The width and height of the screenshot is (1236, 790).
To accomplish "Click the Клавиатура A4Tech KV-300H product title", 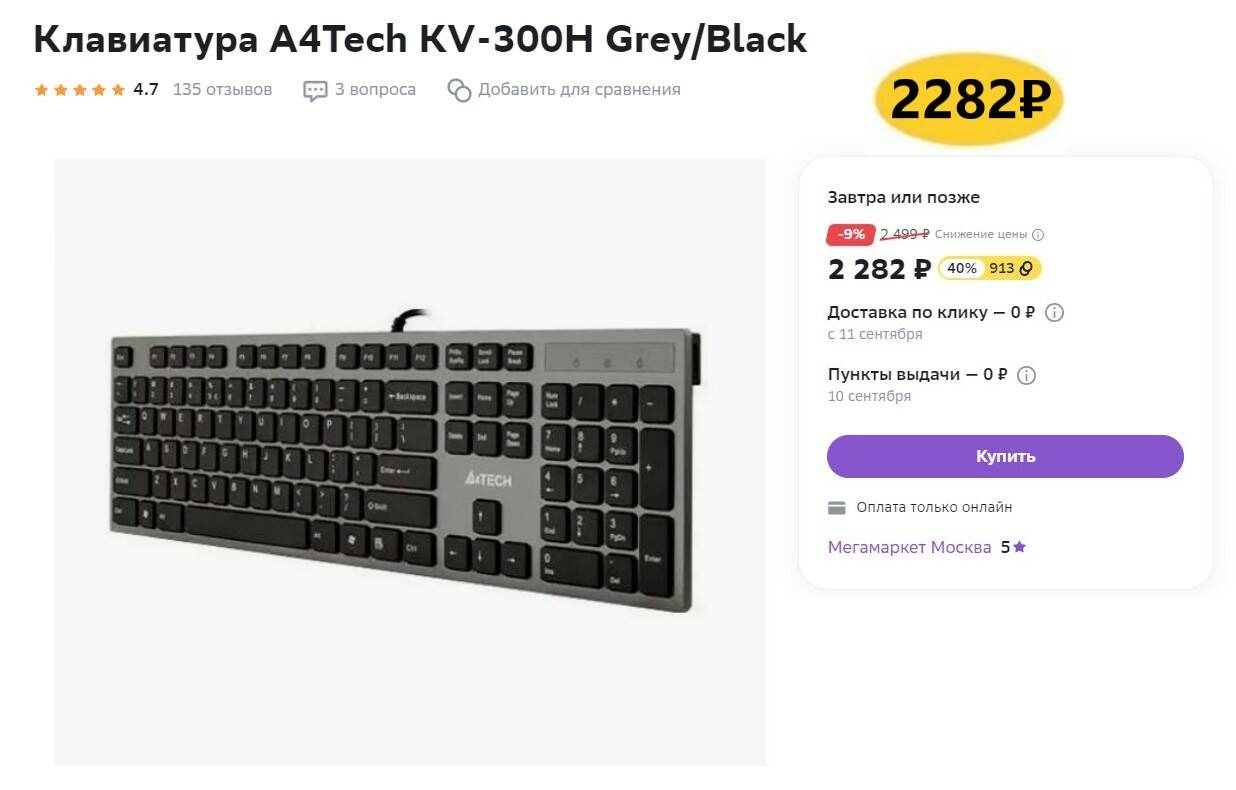I will tap(419, 39).
